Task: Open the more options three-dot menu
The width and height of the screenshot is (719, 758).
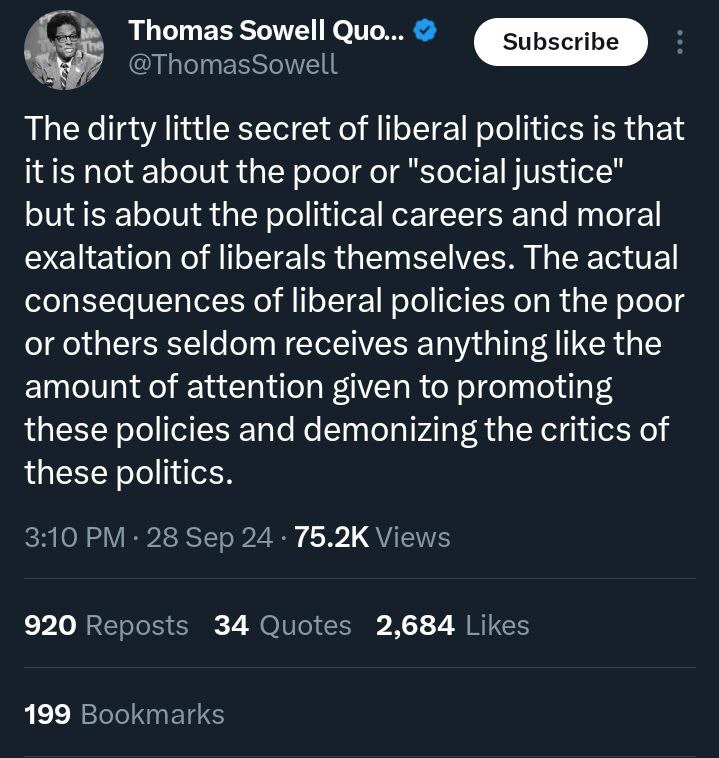Action: 681,42
